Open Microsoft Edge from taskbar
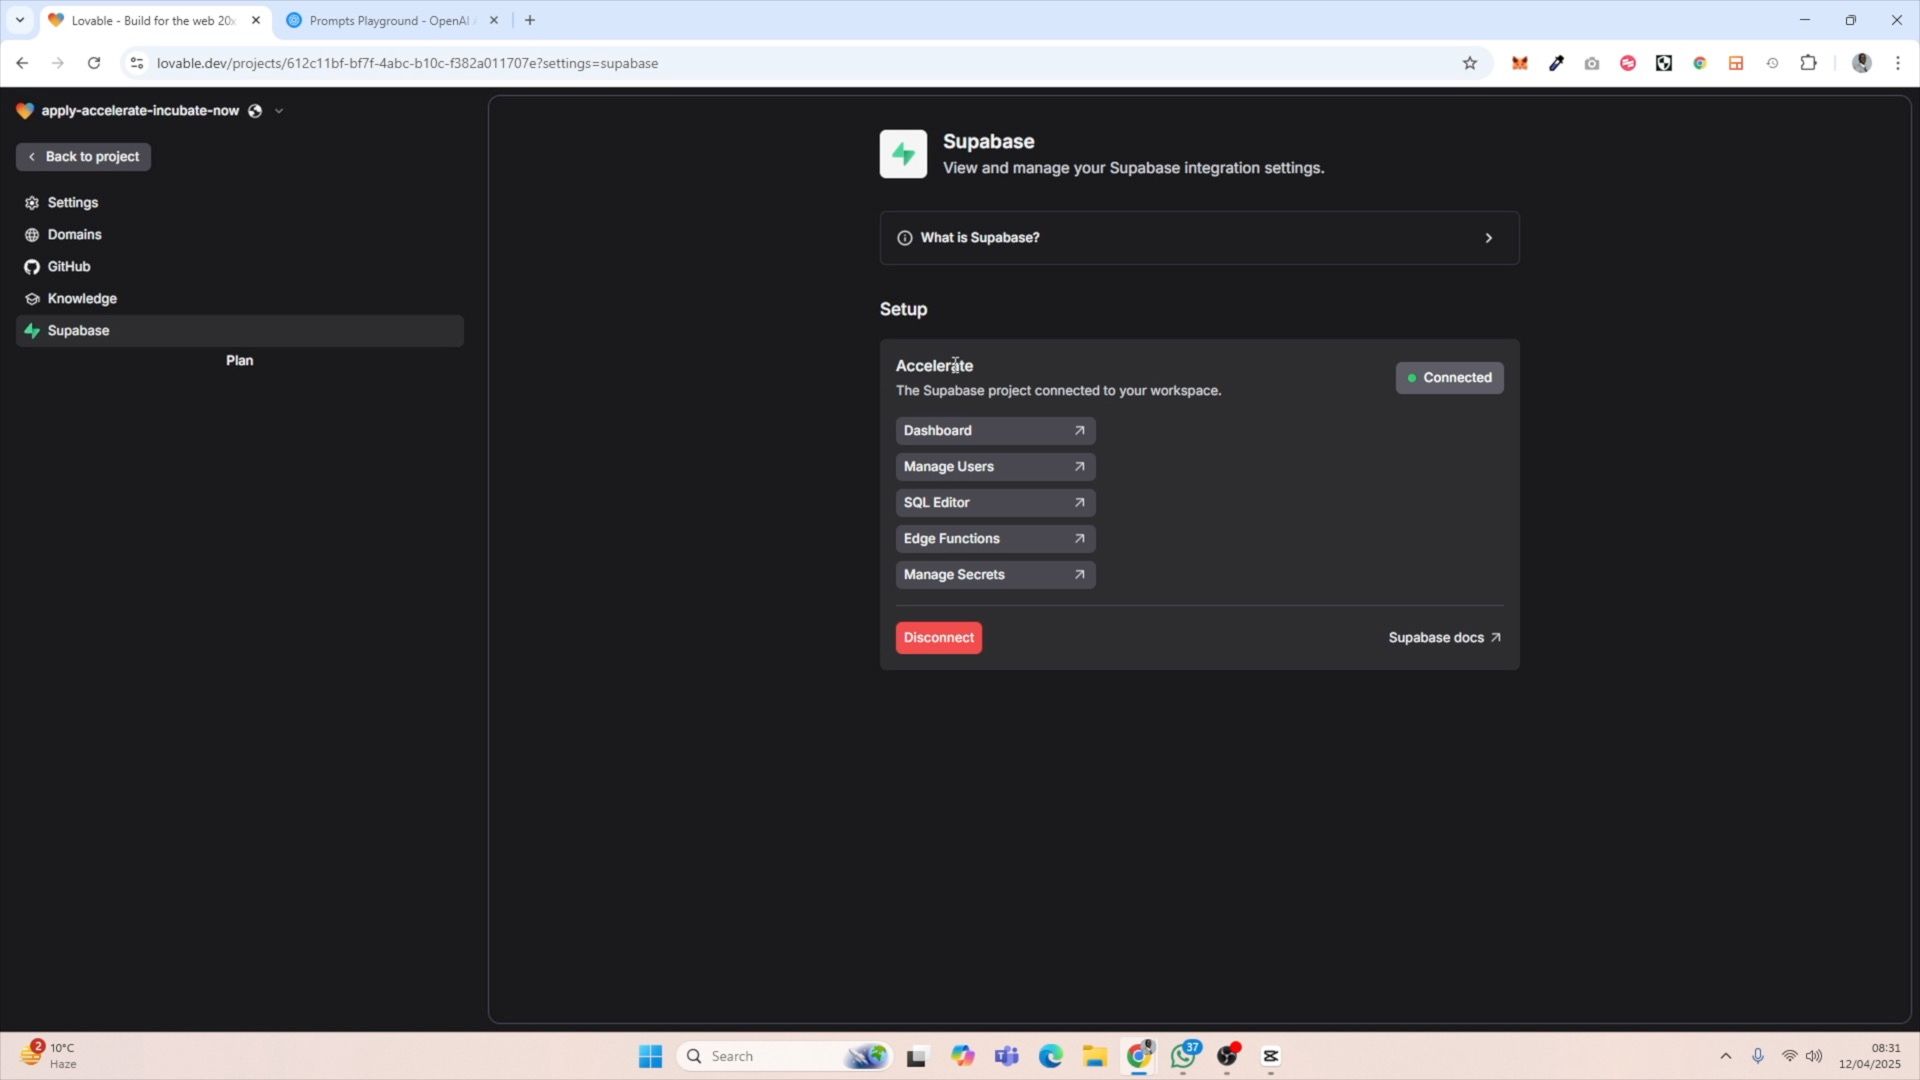The height and width of the screenshot is (1080, 1920). point(1050,1056)
